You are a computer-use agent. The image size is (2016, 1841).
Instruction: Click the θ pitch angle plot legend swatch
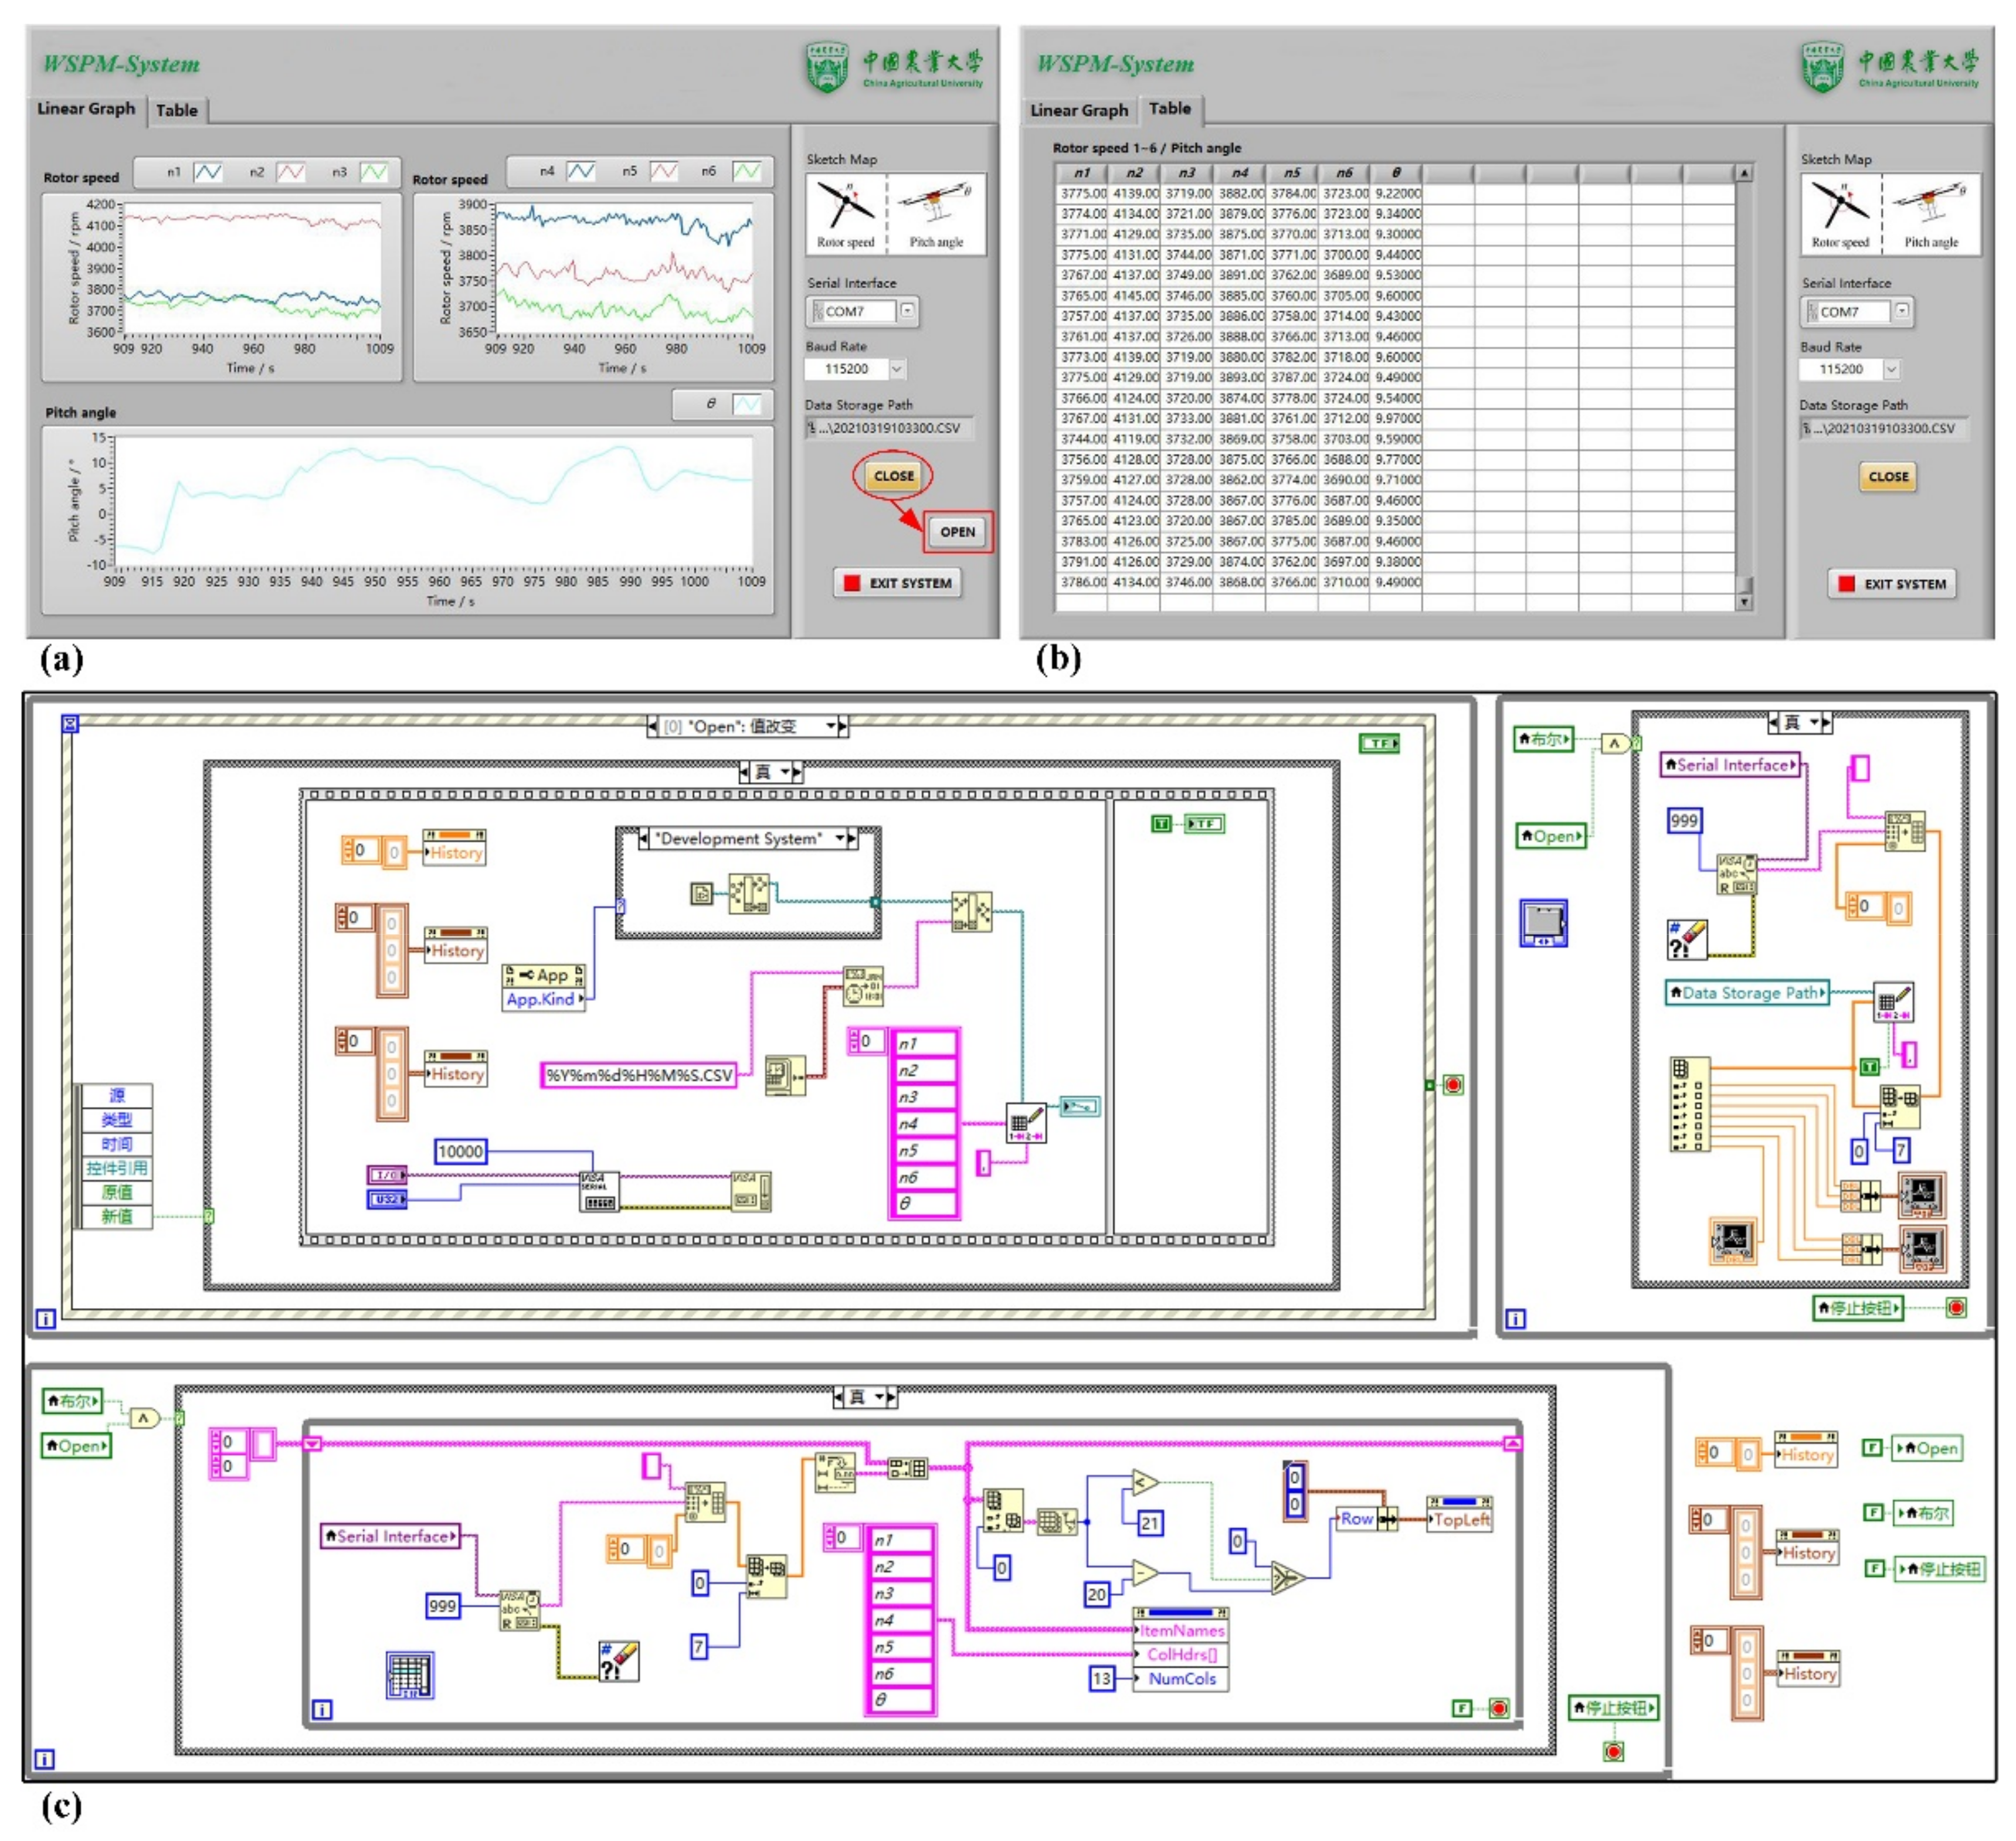[x=746, y=404]
